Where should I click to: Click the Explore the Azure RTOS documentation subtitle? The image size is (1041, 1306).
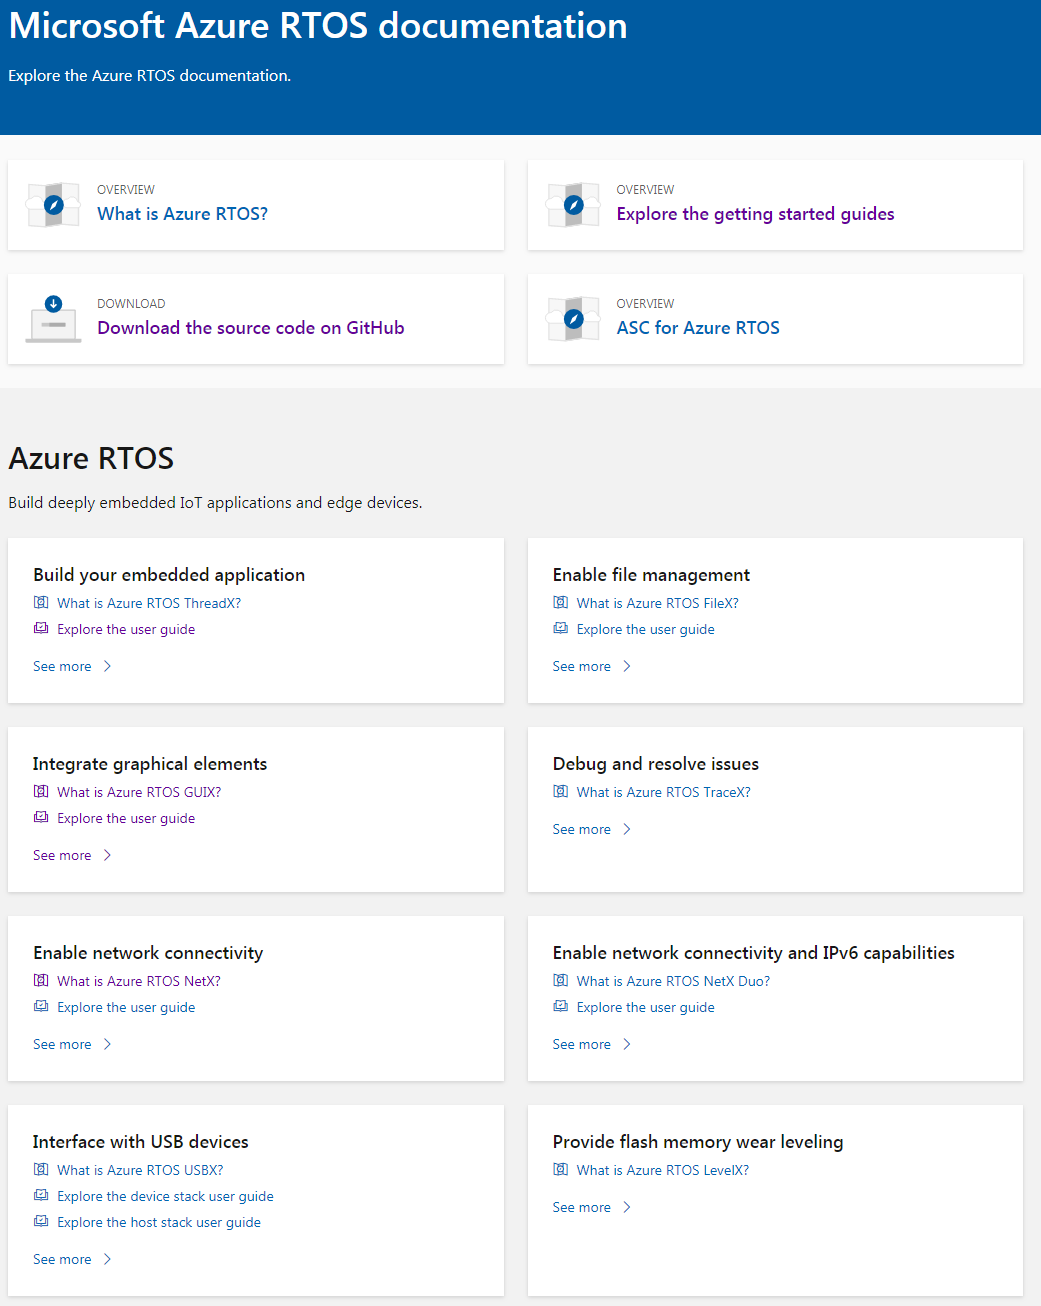(x=150, y=76)
